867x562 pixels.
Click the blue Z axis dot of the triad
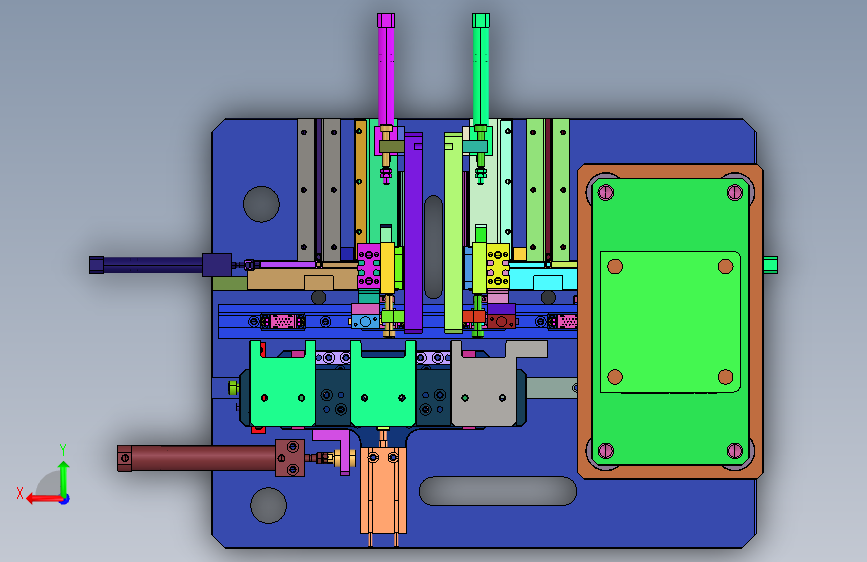click(x=65, y=499)
